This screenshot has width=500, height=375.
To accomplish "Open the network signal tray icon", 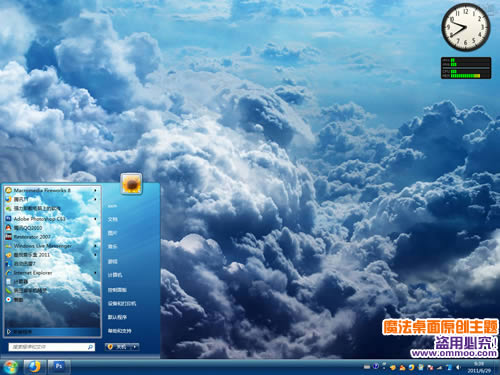I will click(x=439, y=367).
